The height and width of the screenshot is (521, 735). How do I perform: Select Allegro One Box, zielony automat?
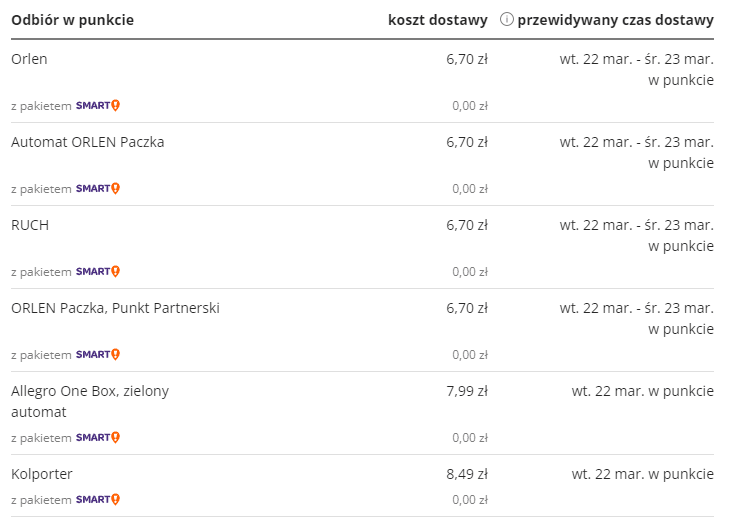coord(90,401)
